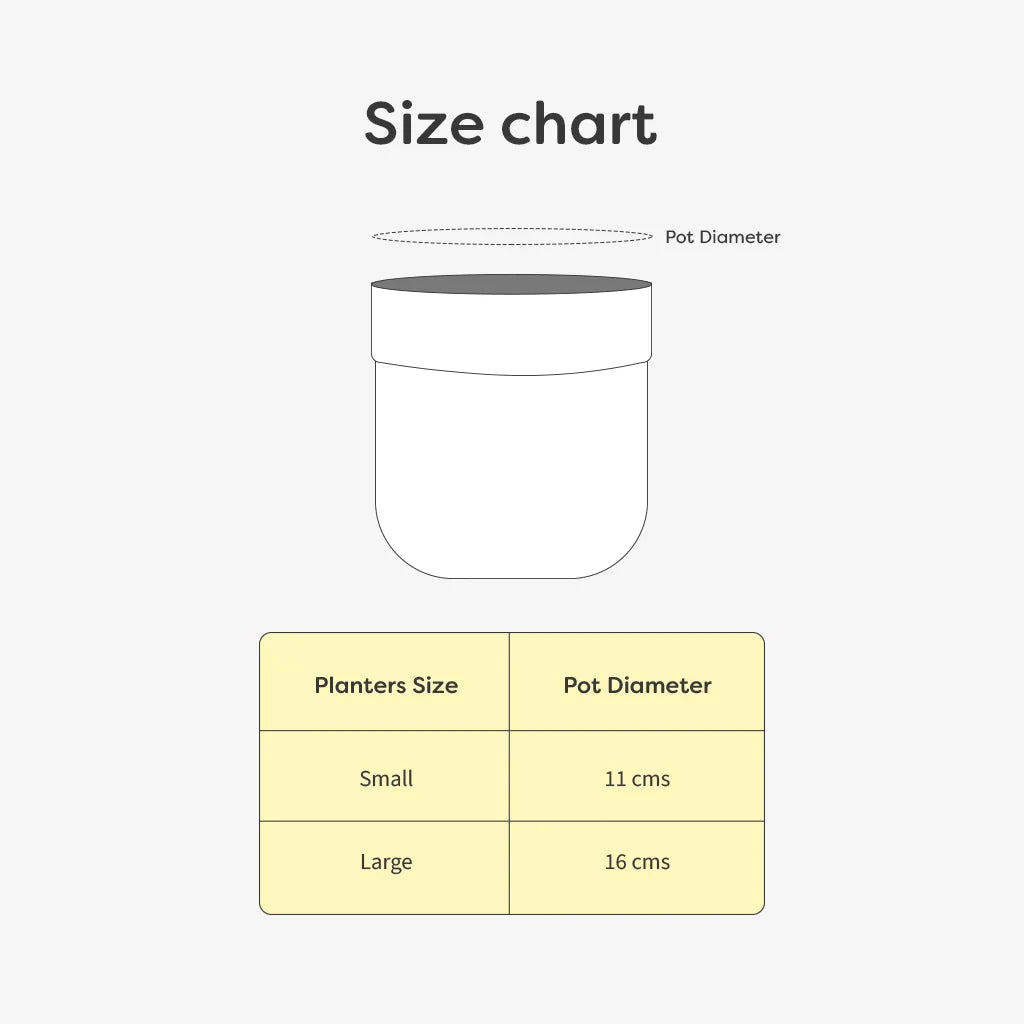The width and height of the screenshot is (1024, 1024).
Task: Click the divider between Small and Large
Action: click(512, 821)
